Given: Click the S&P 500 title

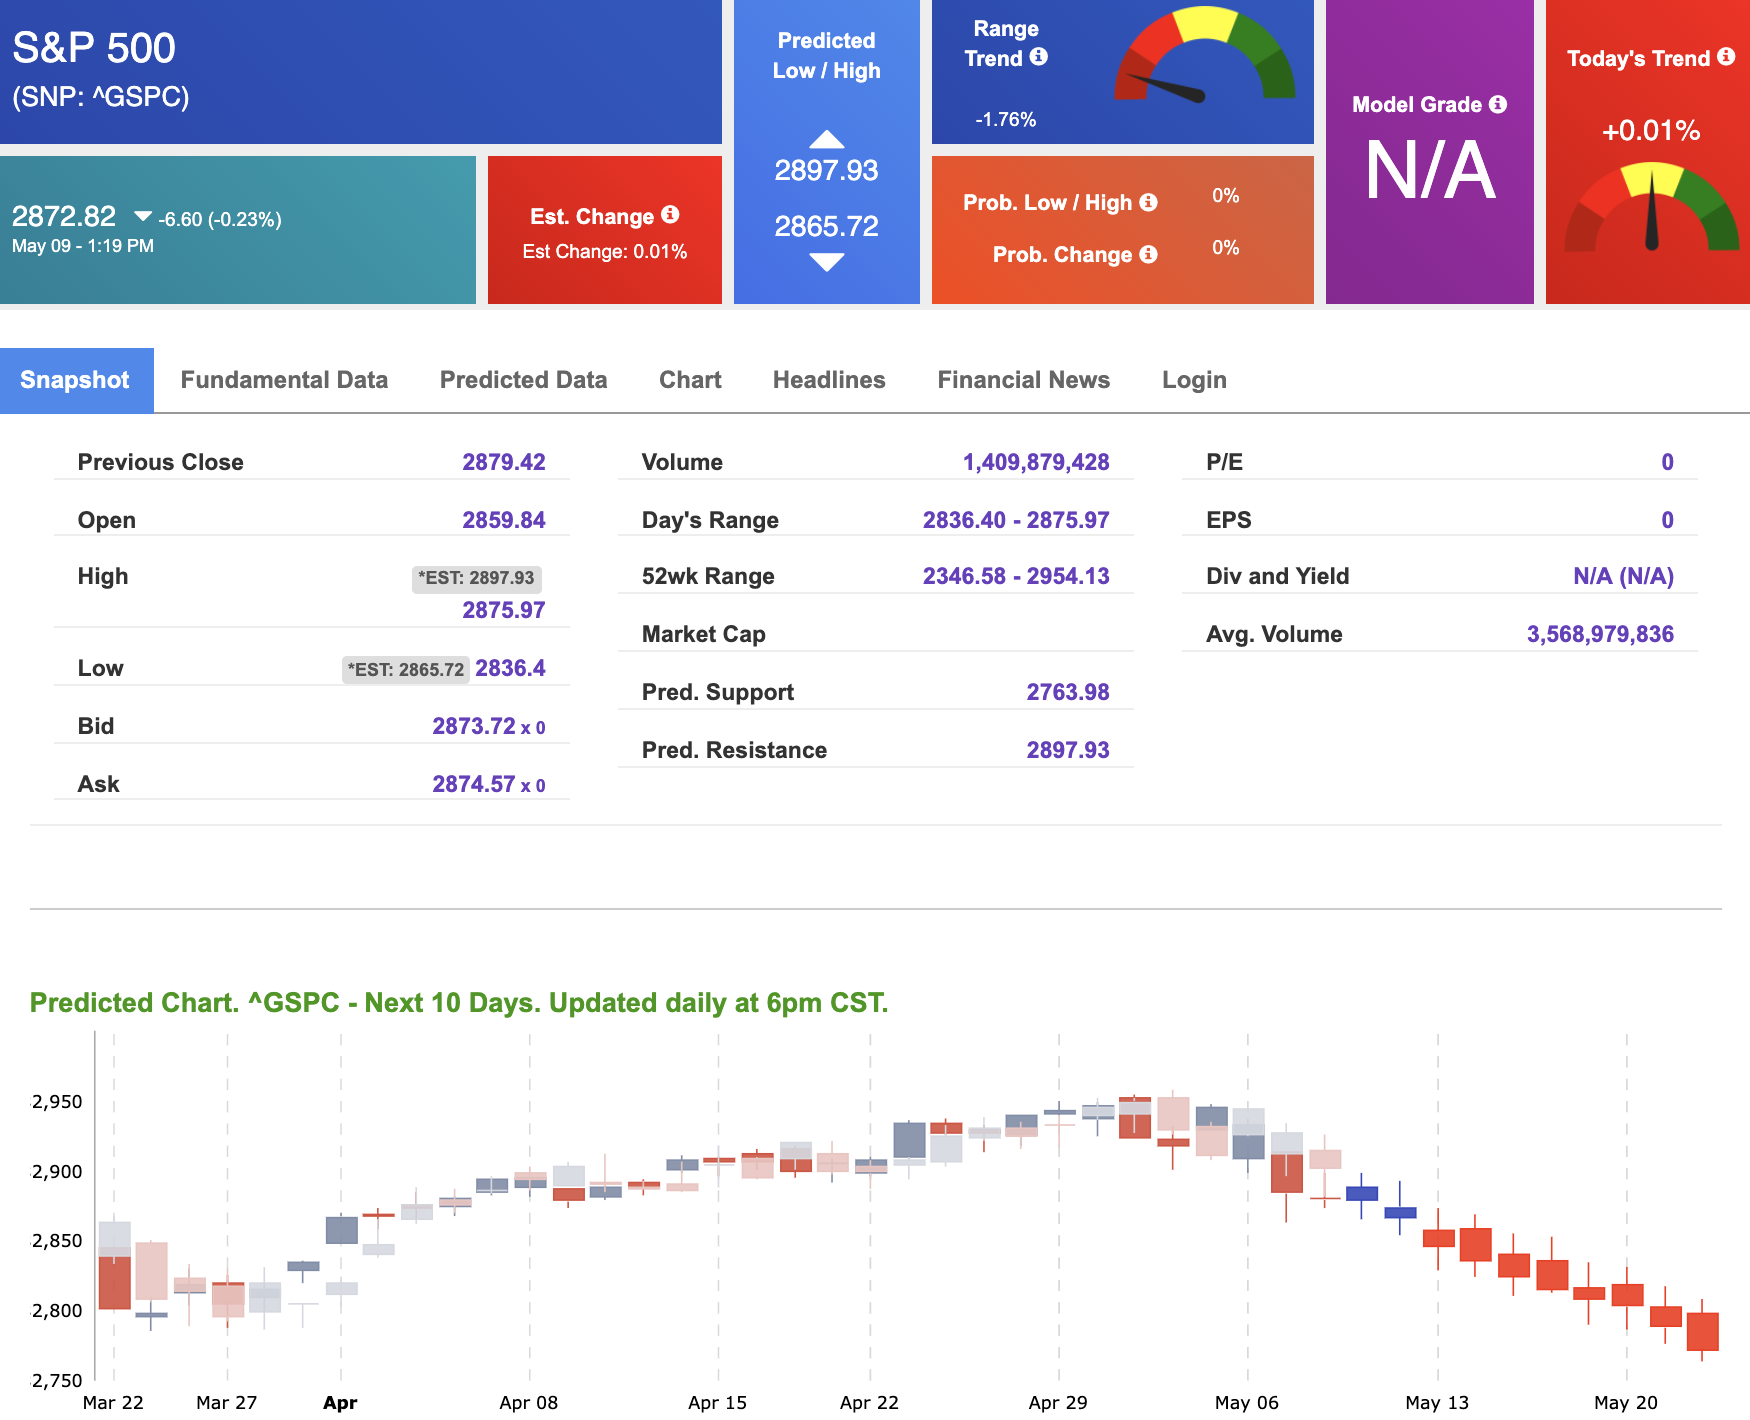Looking at the screenshot, I should (x=94, y=48).
